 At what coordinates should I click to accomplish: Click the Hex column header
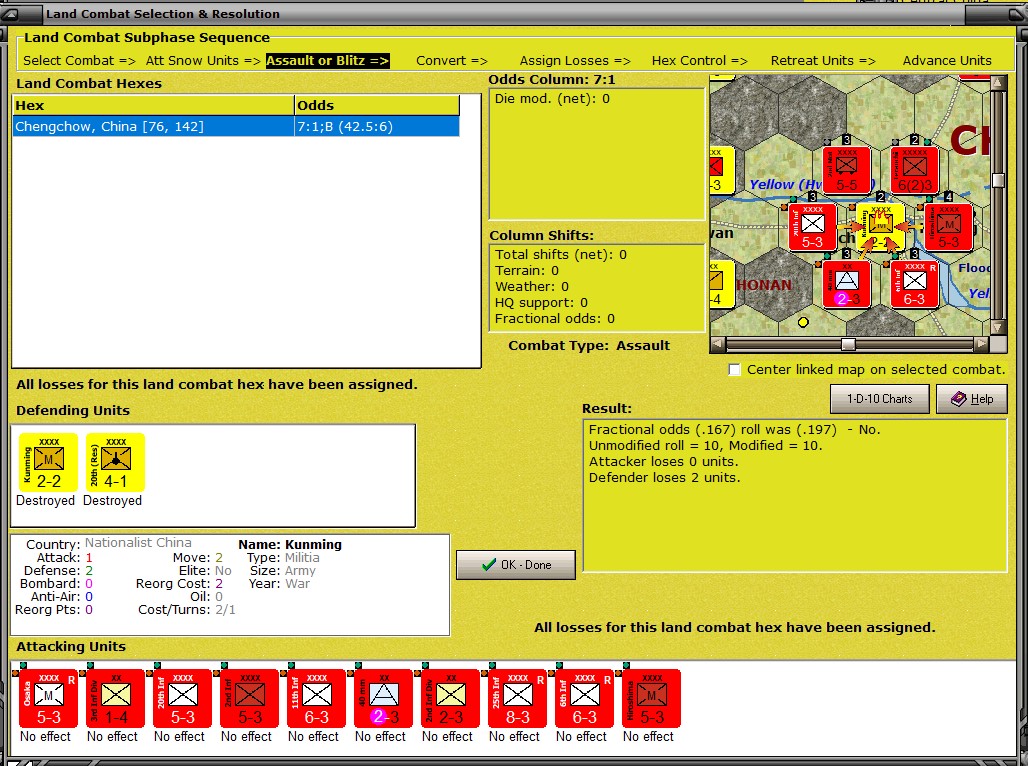pyautogui.click(x=153, y=106)
